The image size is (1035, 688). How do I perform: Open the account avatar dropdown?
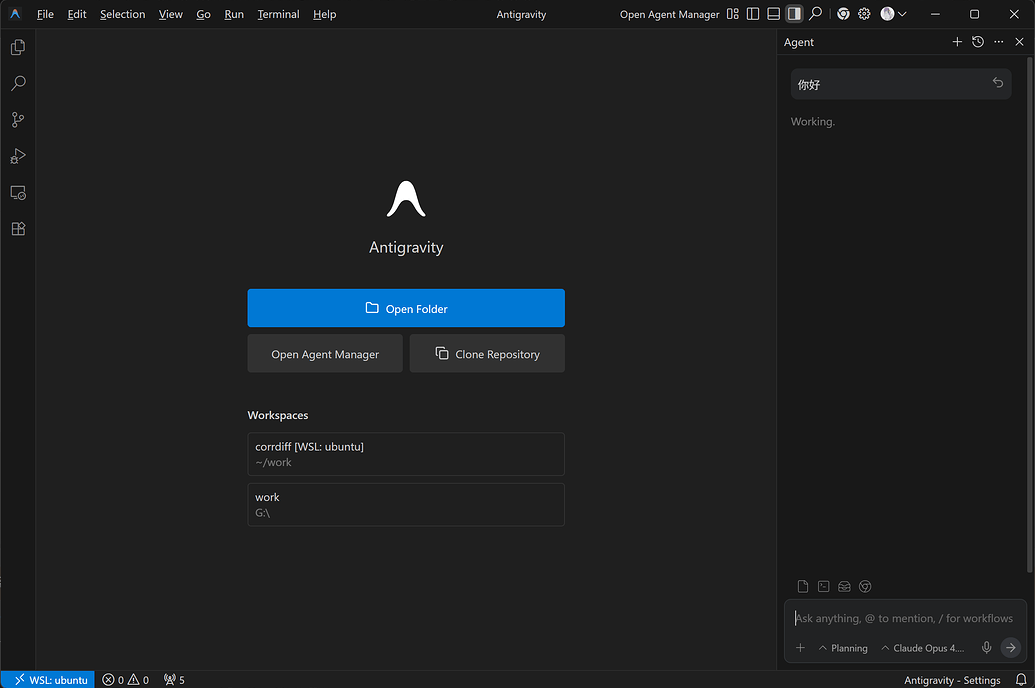(x=894, y=14)
